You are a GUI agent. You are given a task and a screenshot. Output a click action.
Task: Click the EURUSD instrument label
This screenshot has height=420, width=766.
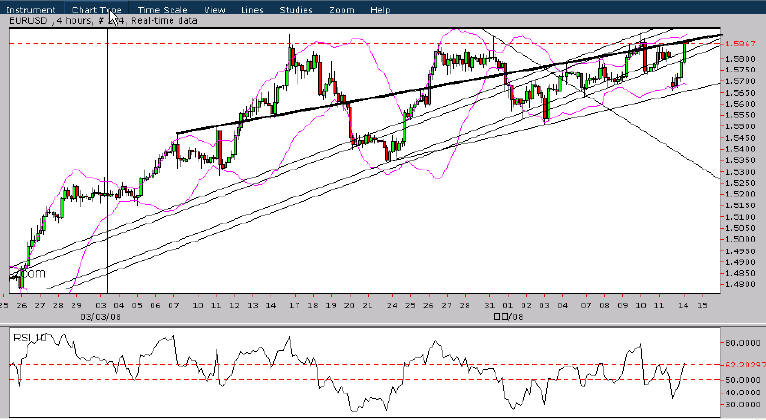pos(28,21)
